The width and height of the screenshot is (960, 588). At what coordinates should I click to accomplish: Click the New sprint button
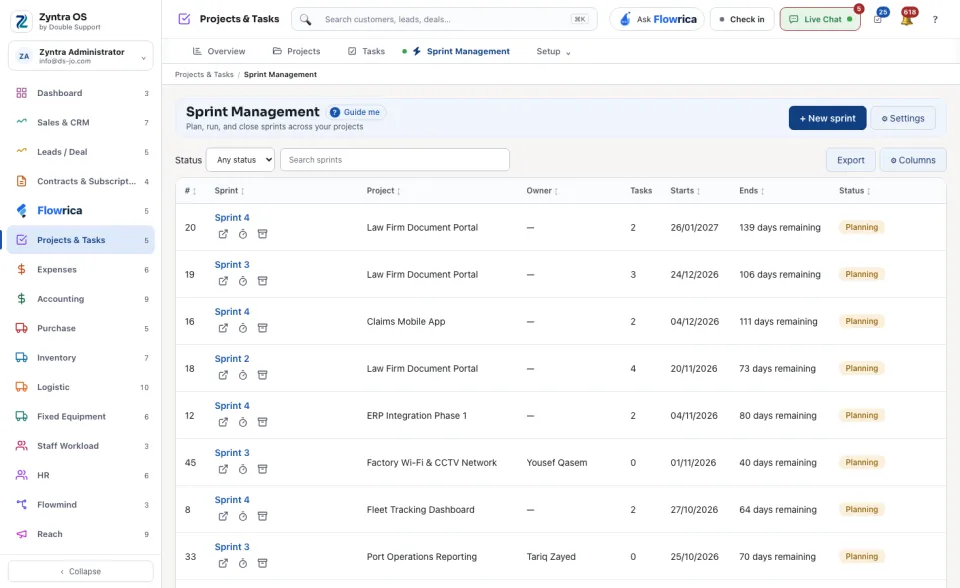coord(827,118)
